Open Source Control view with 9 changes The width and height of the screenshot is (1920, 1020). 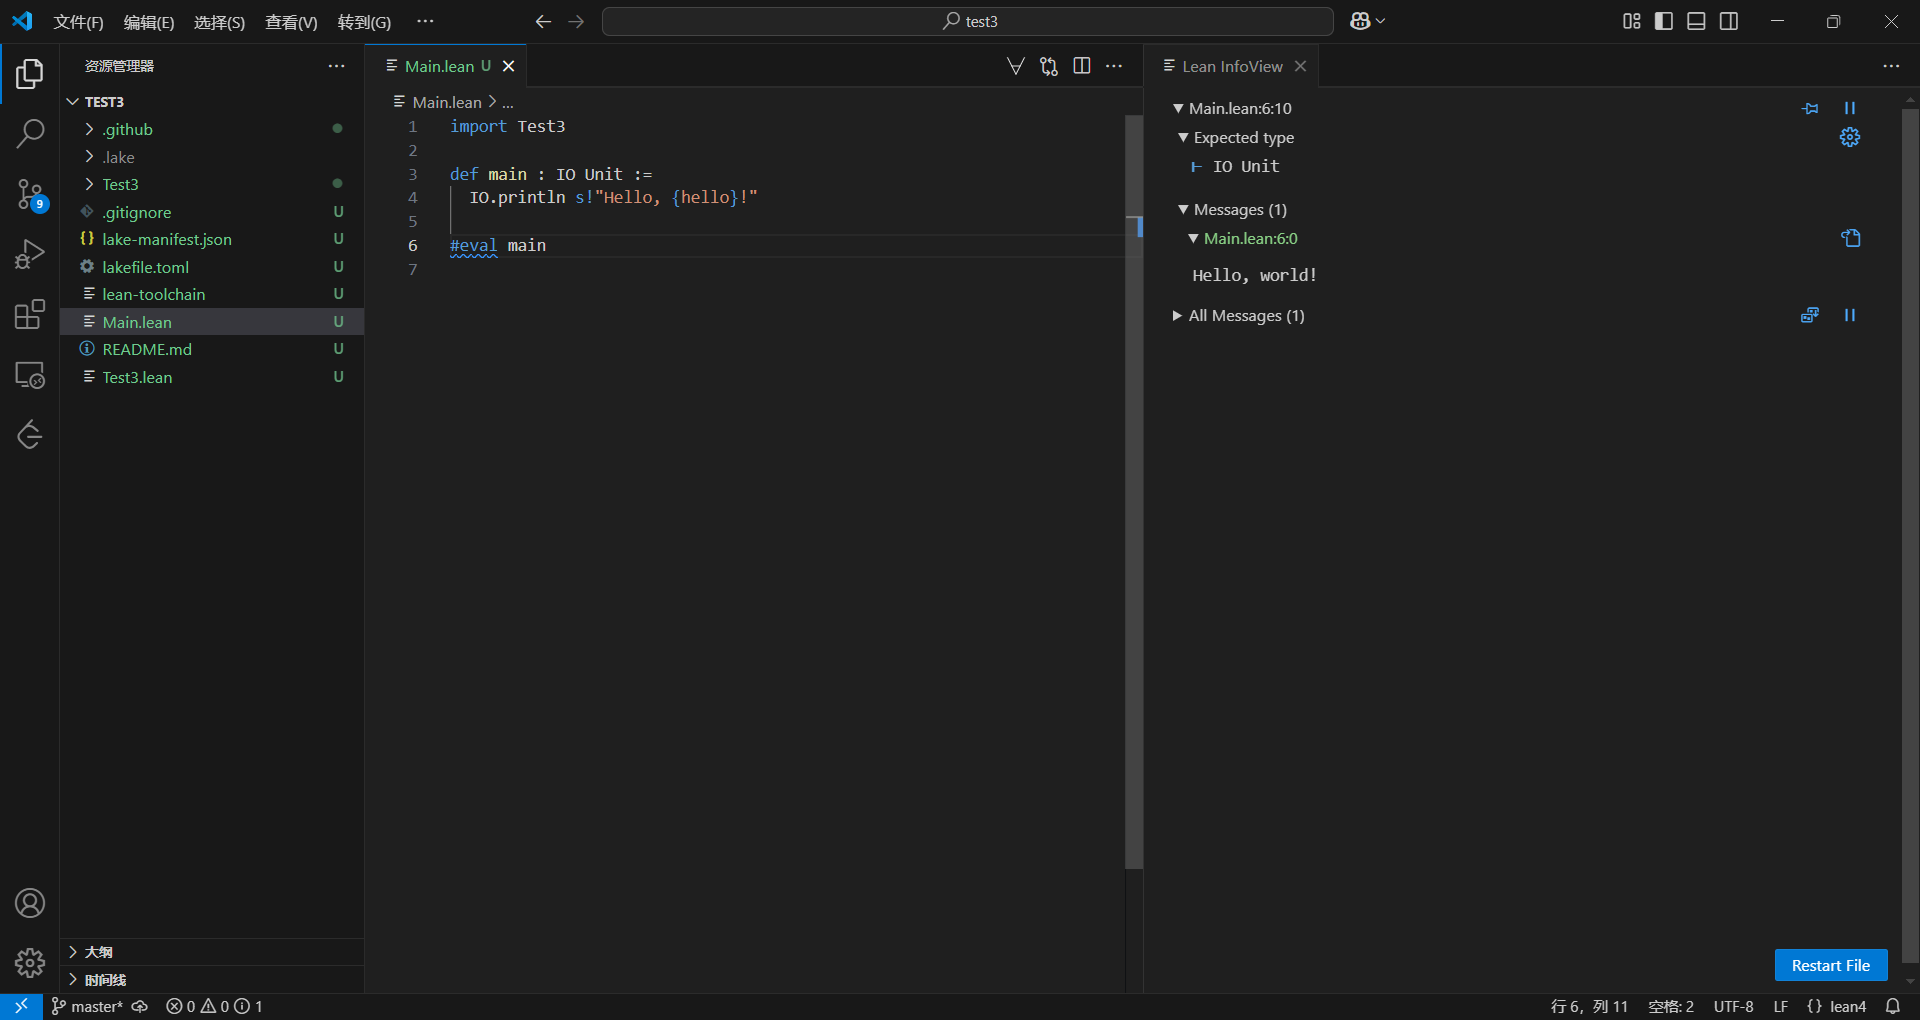(x=30, y=194)
